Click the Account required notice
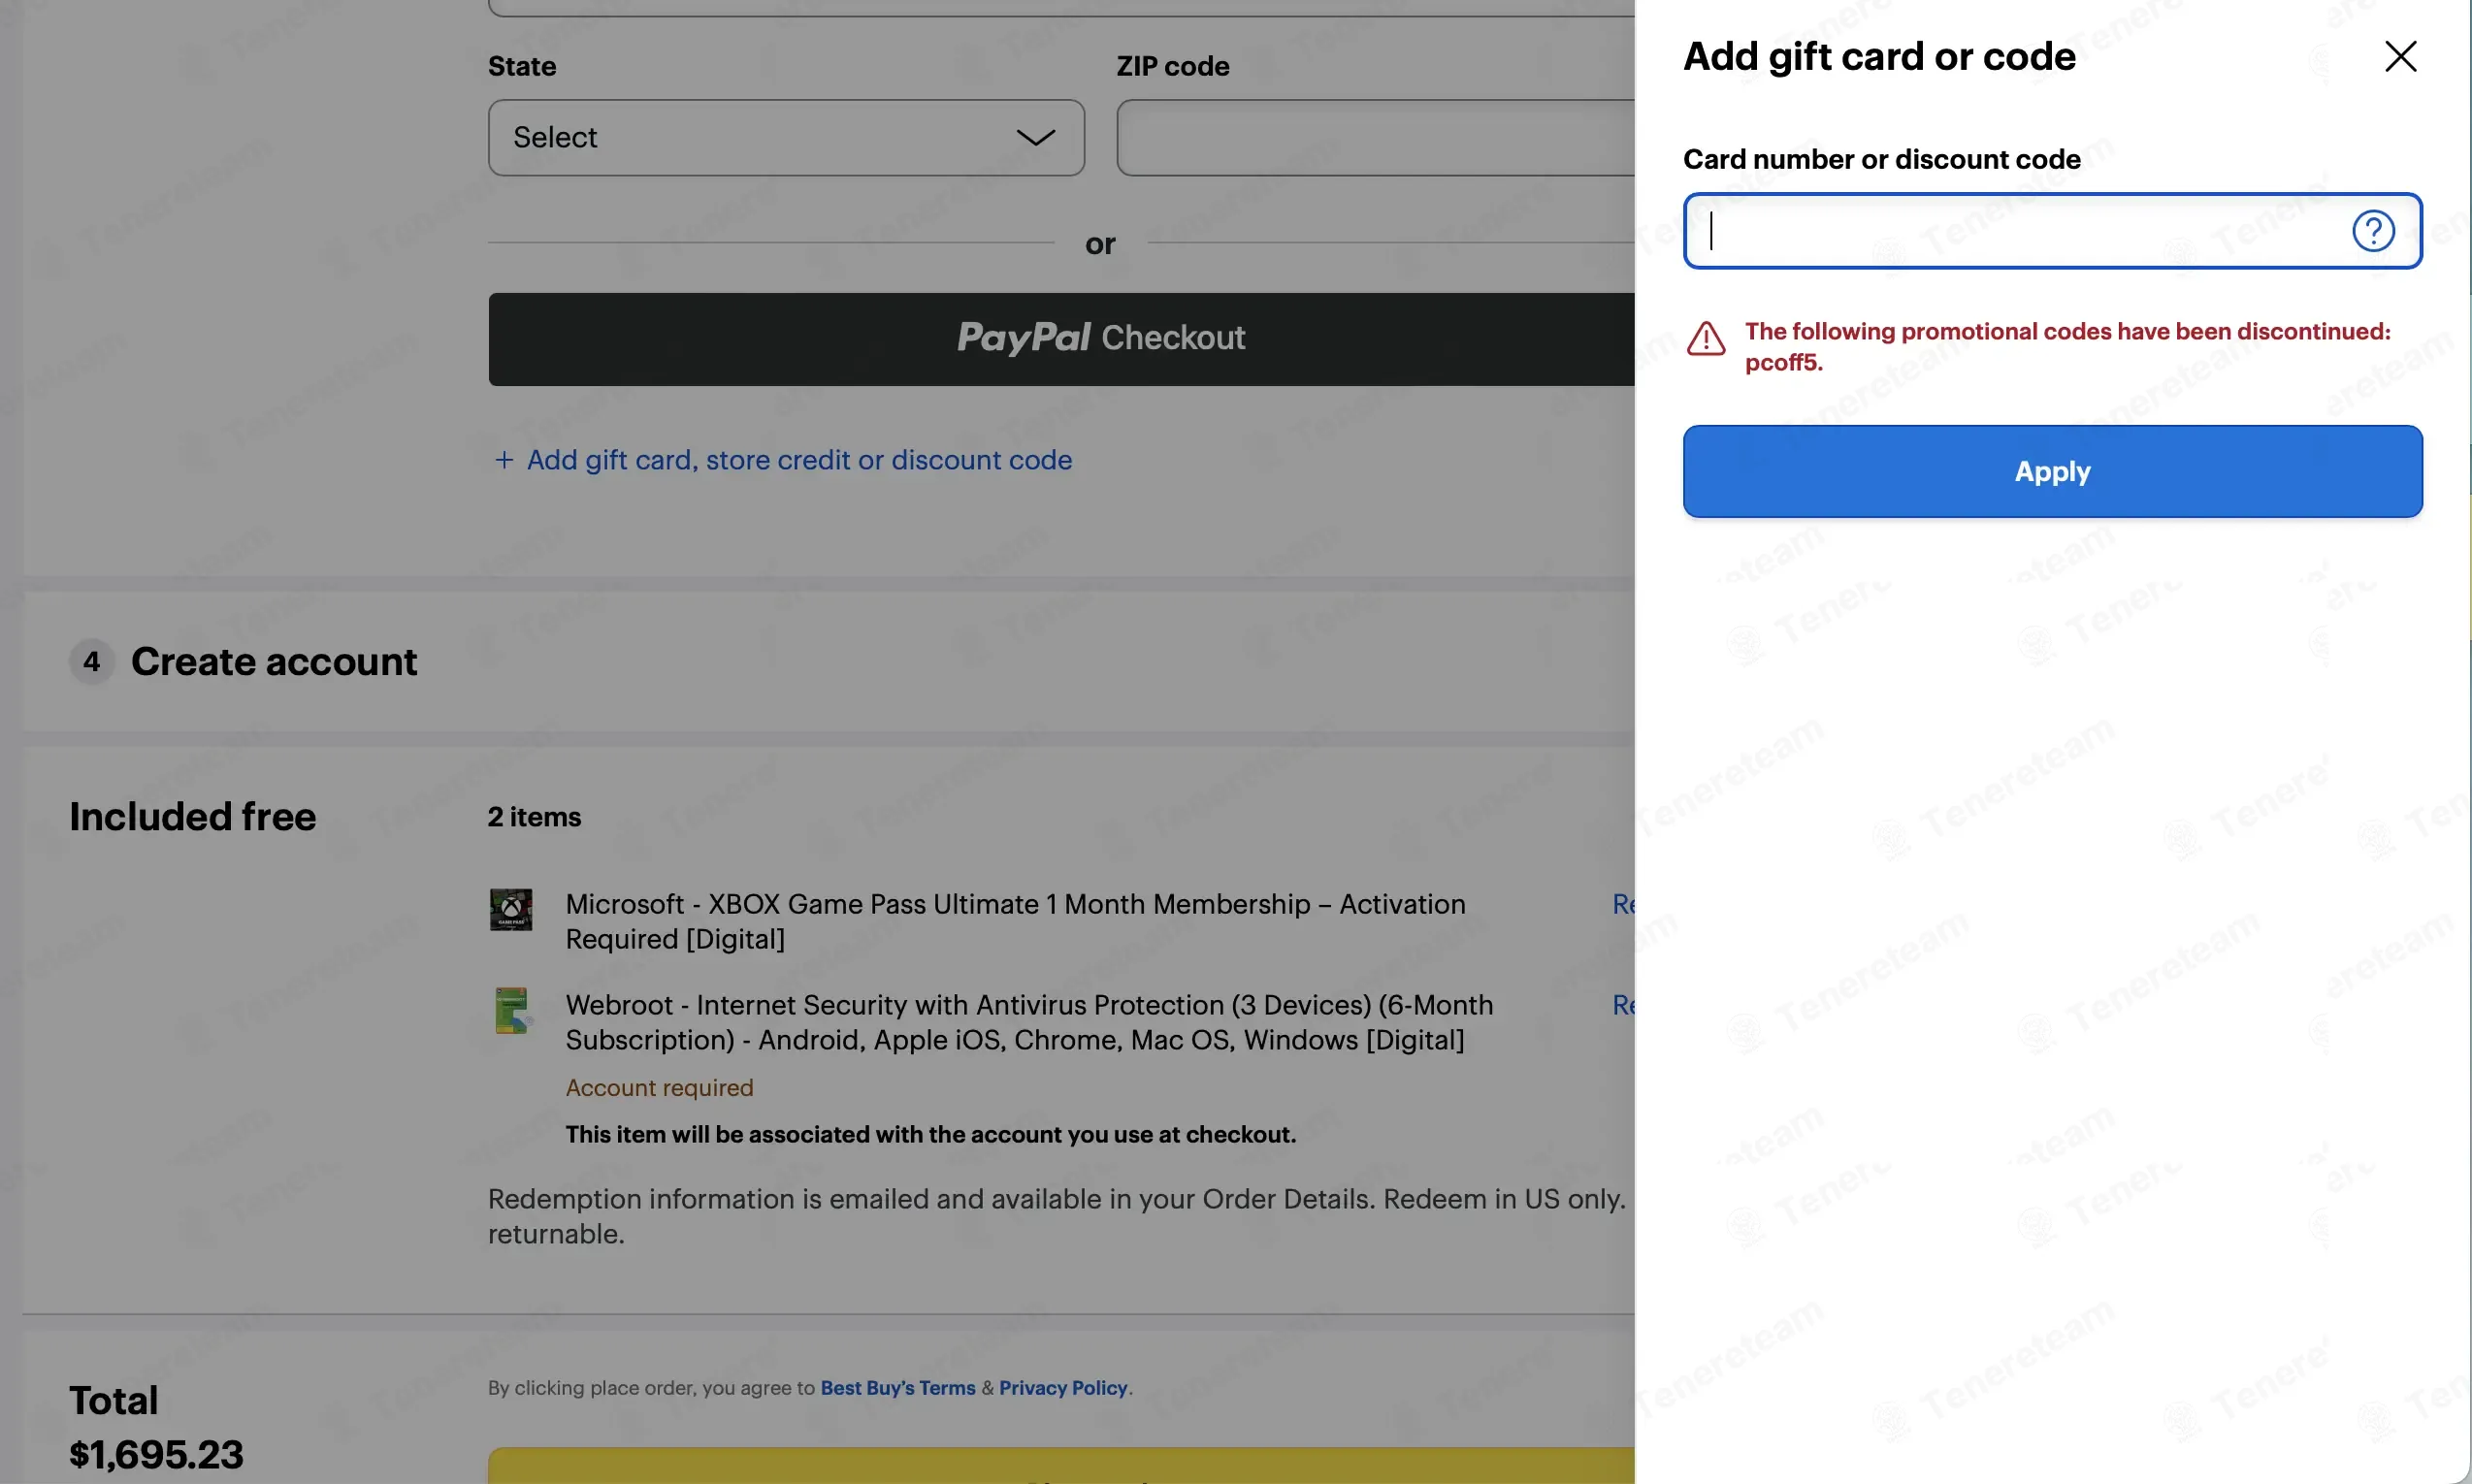This screenshot has height=1484, width=2472. [659, 1088]
